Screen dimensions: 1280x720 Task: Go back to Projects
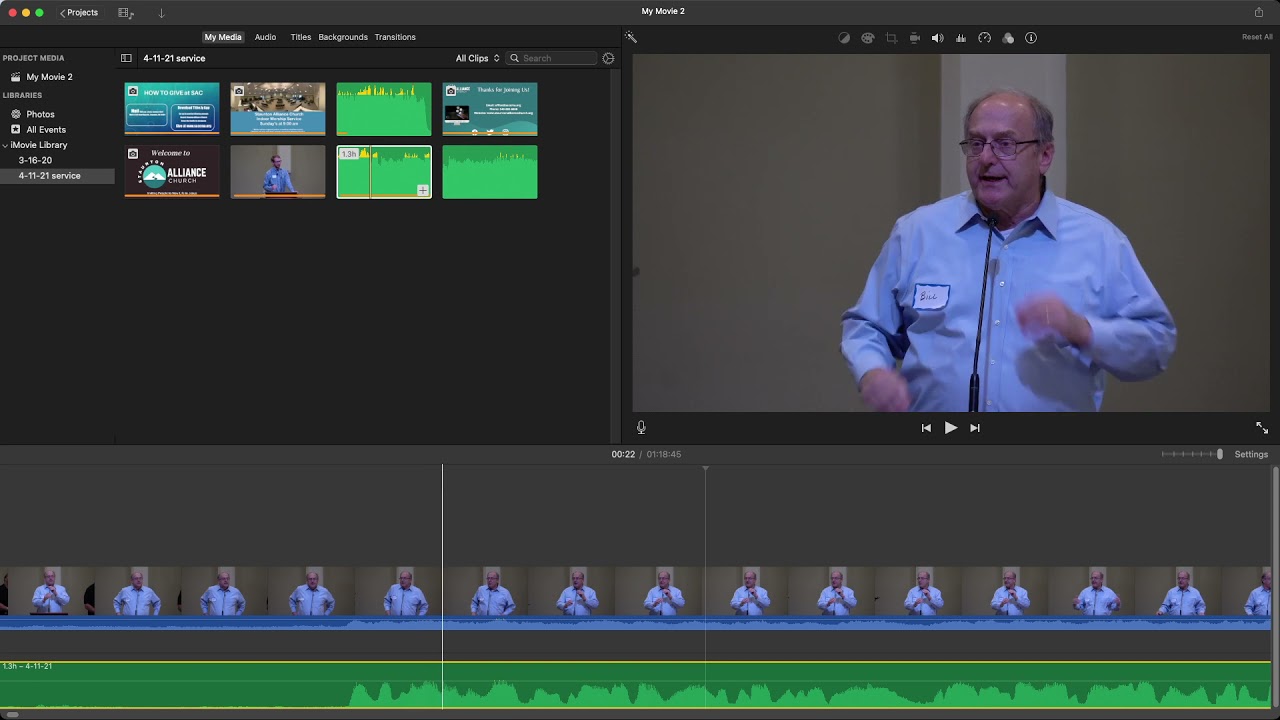tap(79, 13)
